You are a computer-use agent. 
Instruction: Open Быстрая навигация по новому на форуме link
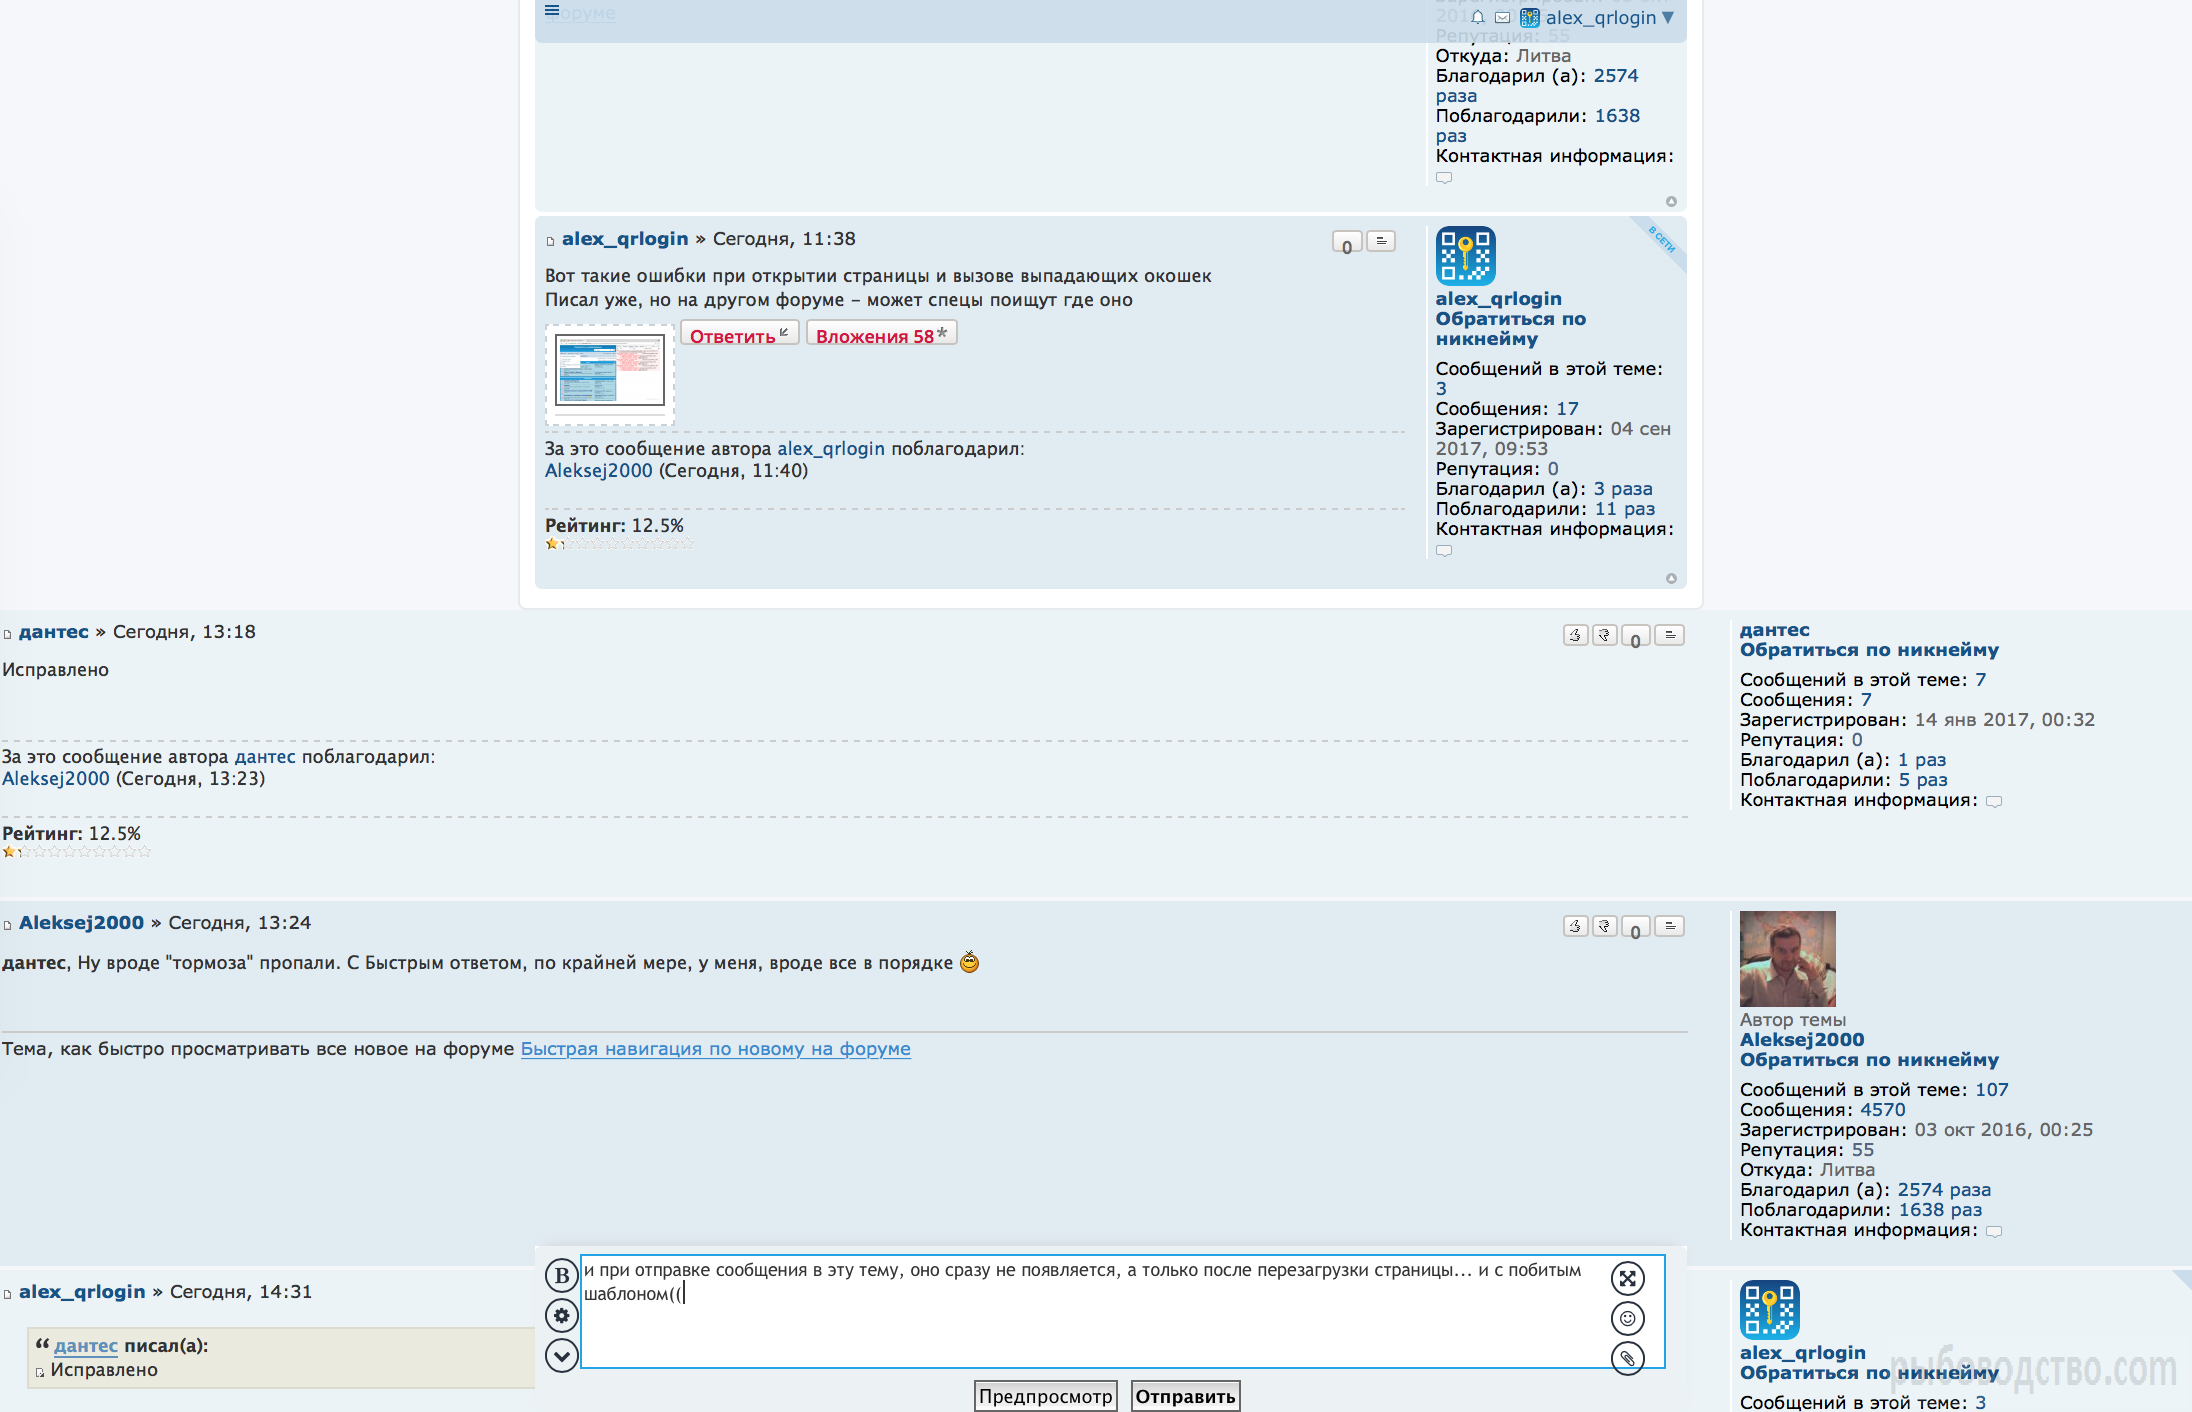[x=715, y=1048]
